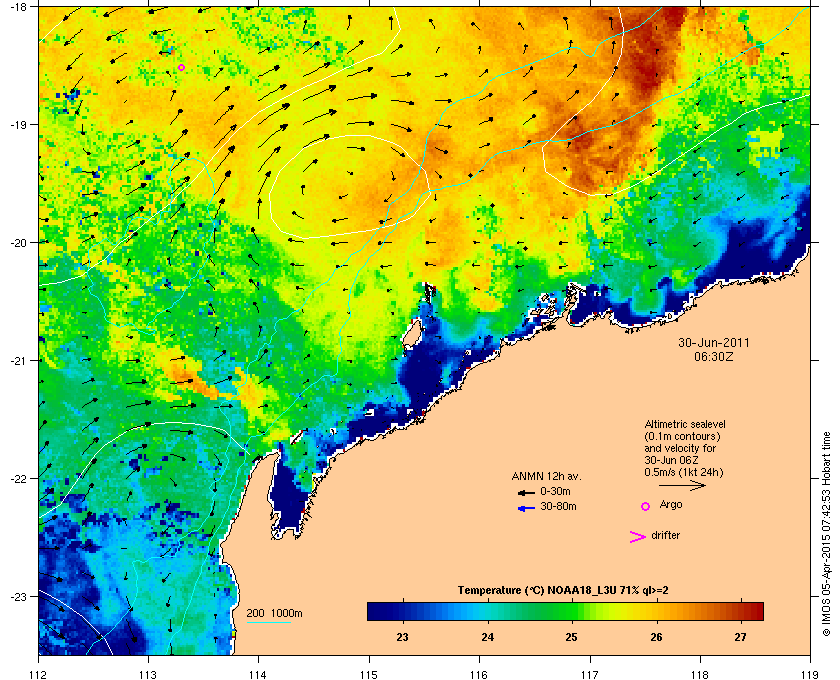
Task: Click the 118 longitude axis label
Action: 700,674
